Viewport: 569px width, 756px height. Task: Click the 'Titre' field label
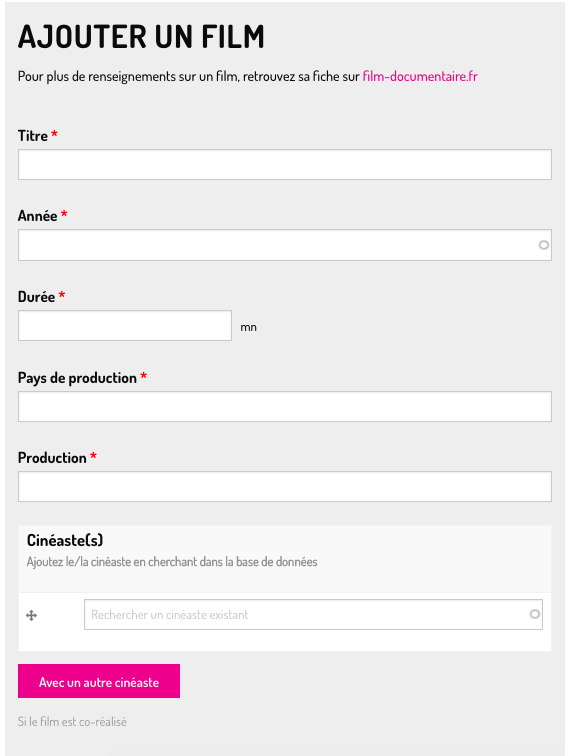(x=33, y=136)
